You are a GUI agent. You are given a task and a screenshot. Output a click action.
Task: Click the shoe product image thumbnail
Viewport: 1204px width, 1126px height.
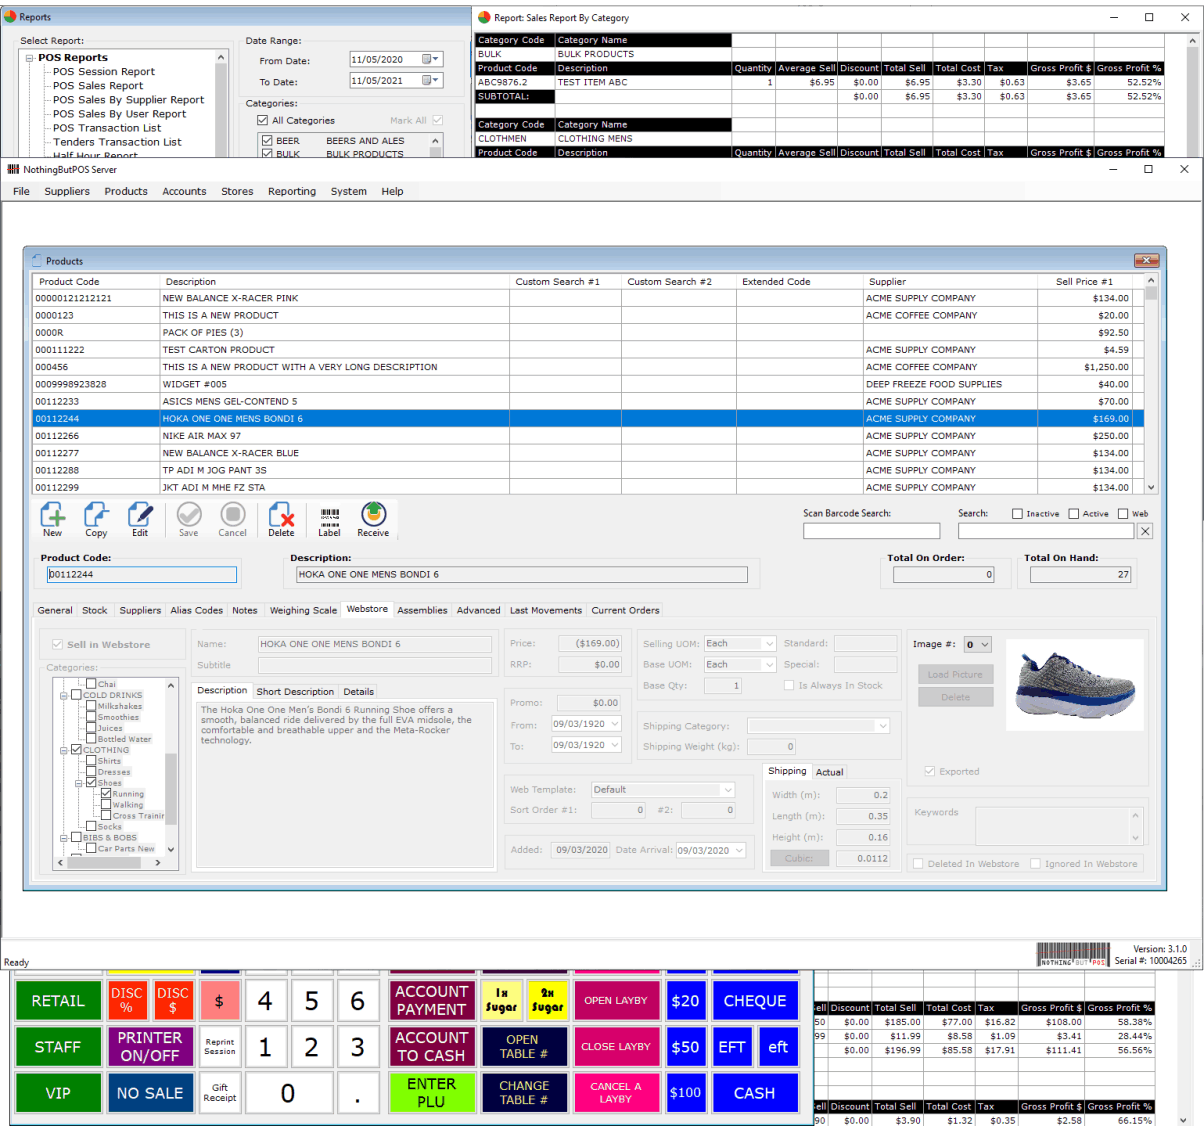coord(1075,685)
